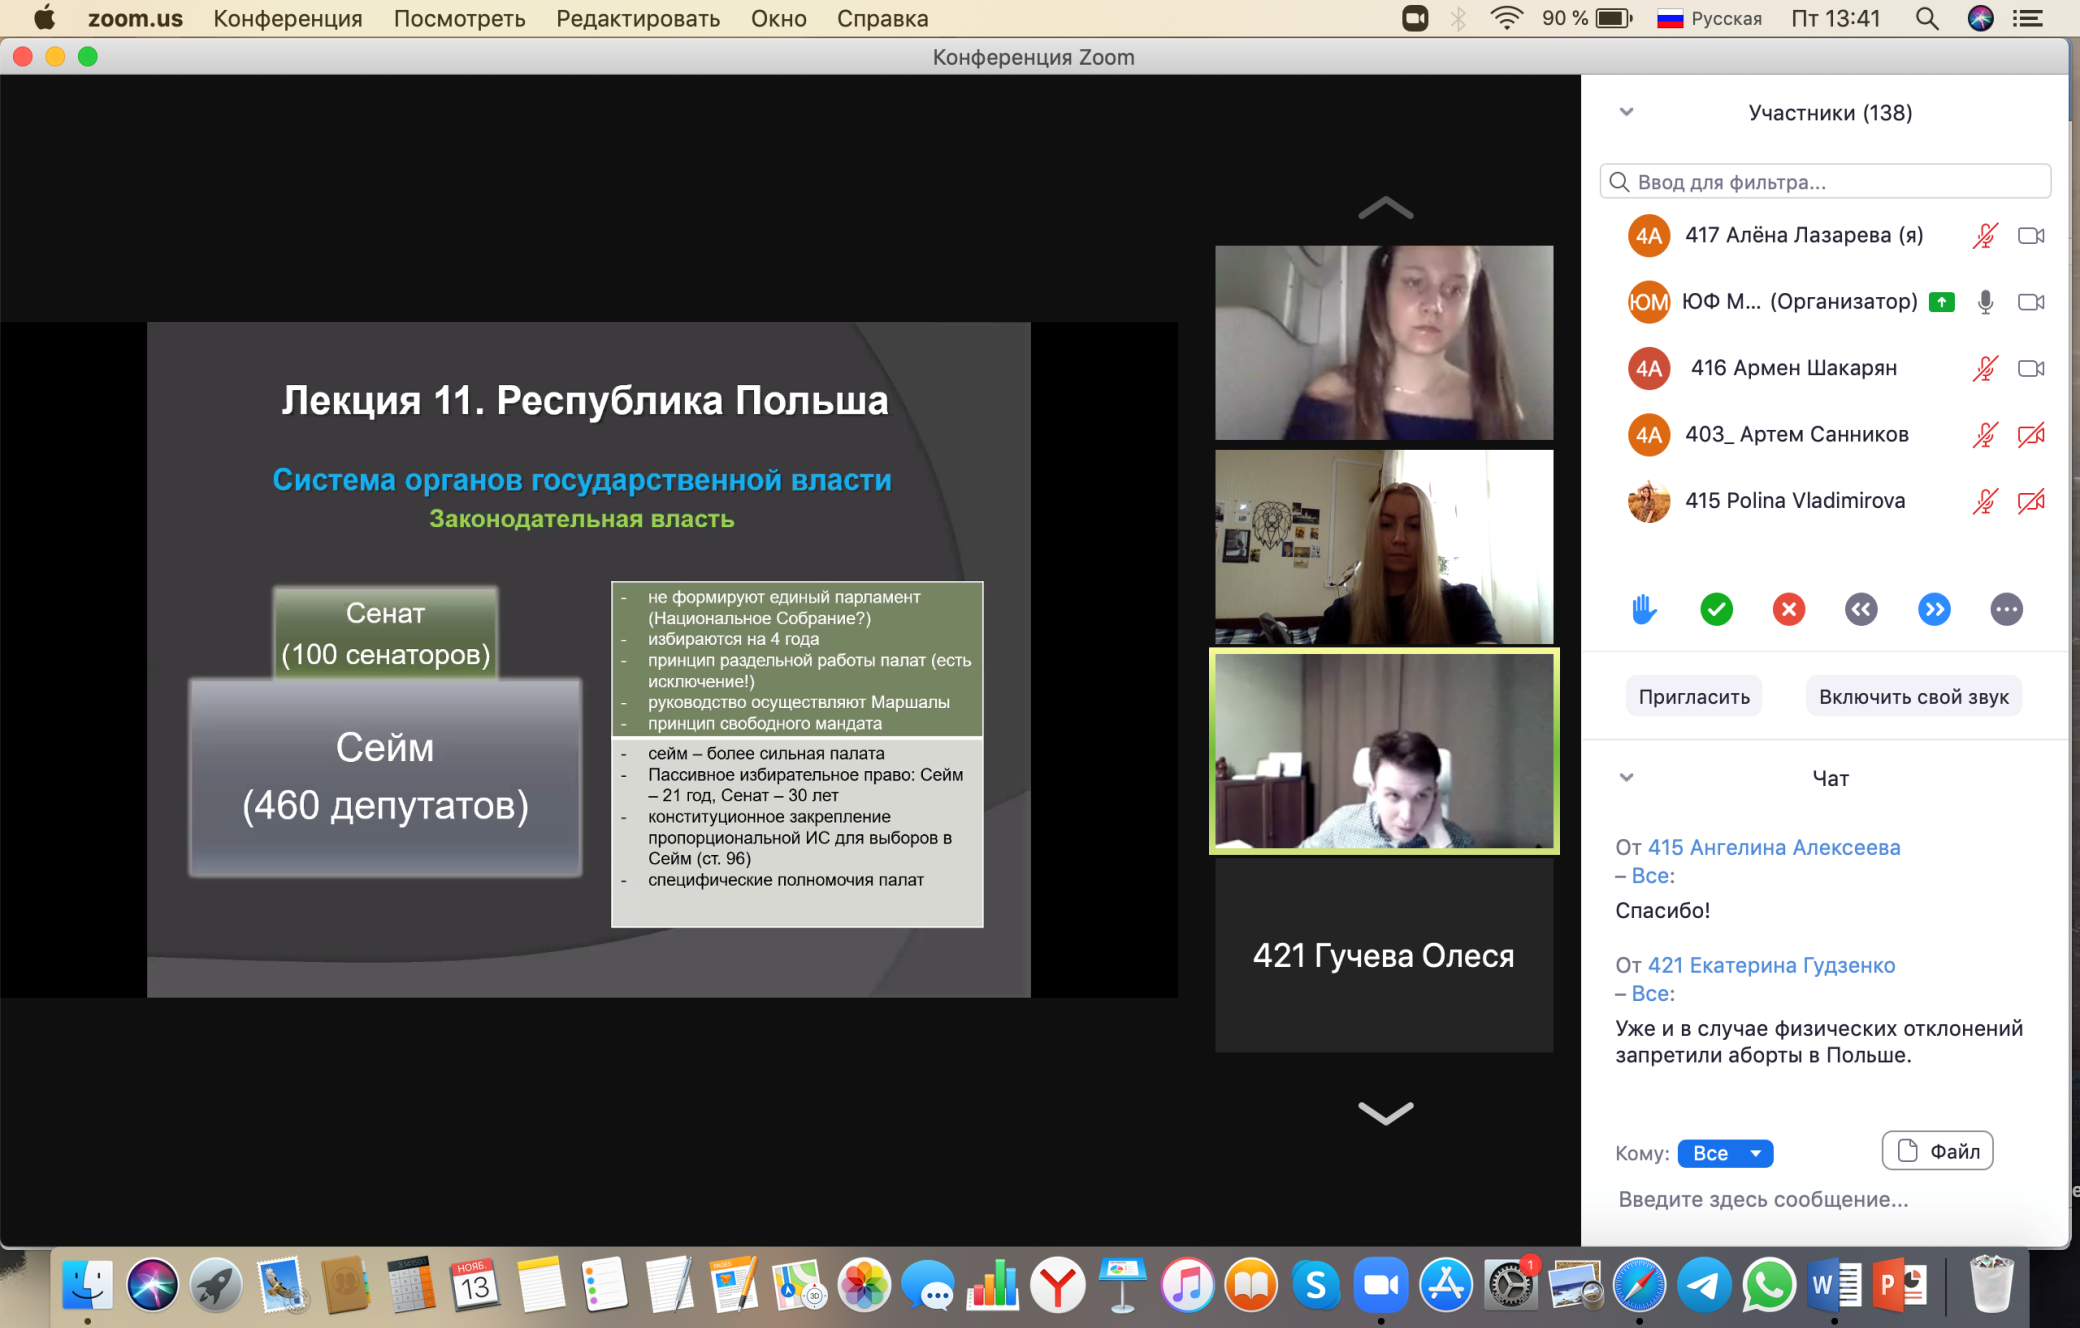The height and width of the screenshot is (1328, 2080).
Task: Open Skype in the Dock
Action: pyautogui.click(x=1315, y=1285)
